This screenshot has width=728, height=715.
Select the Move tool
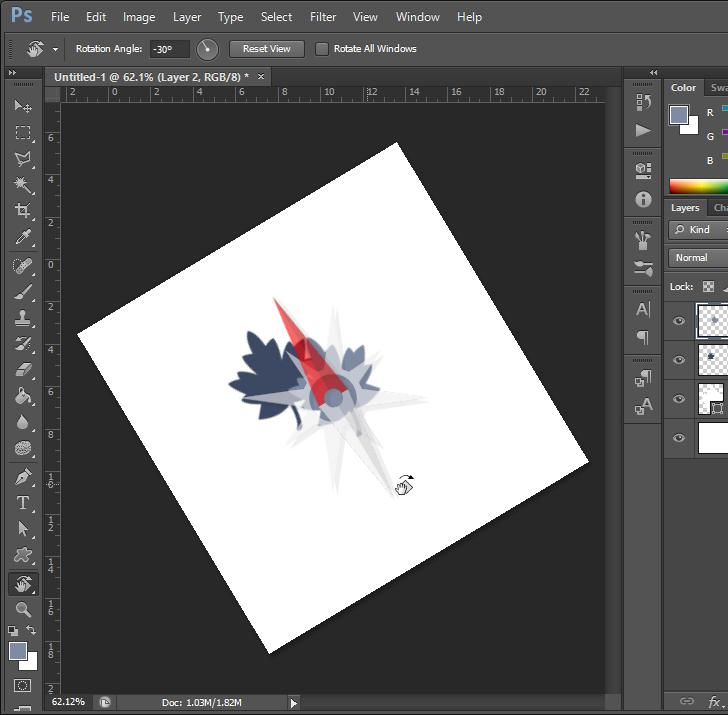pos(23,106)
